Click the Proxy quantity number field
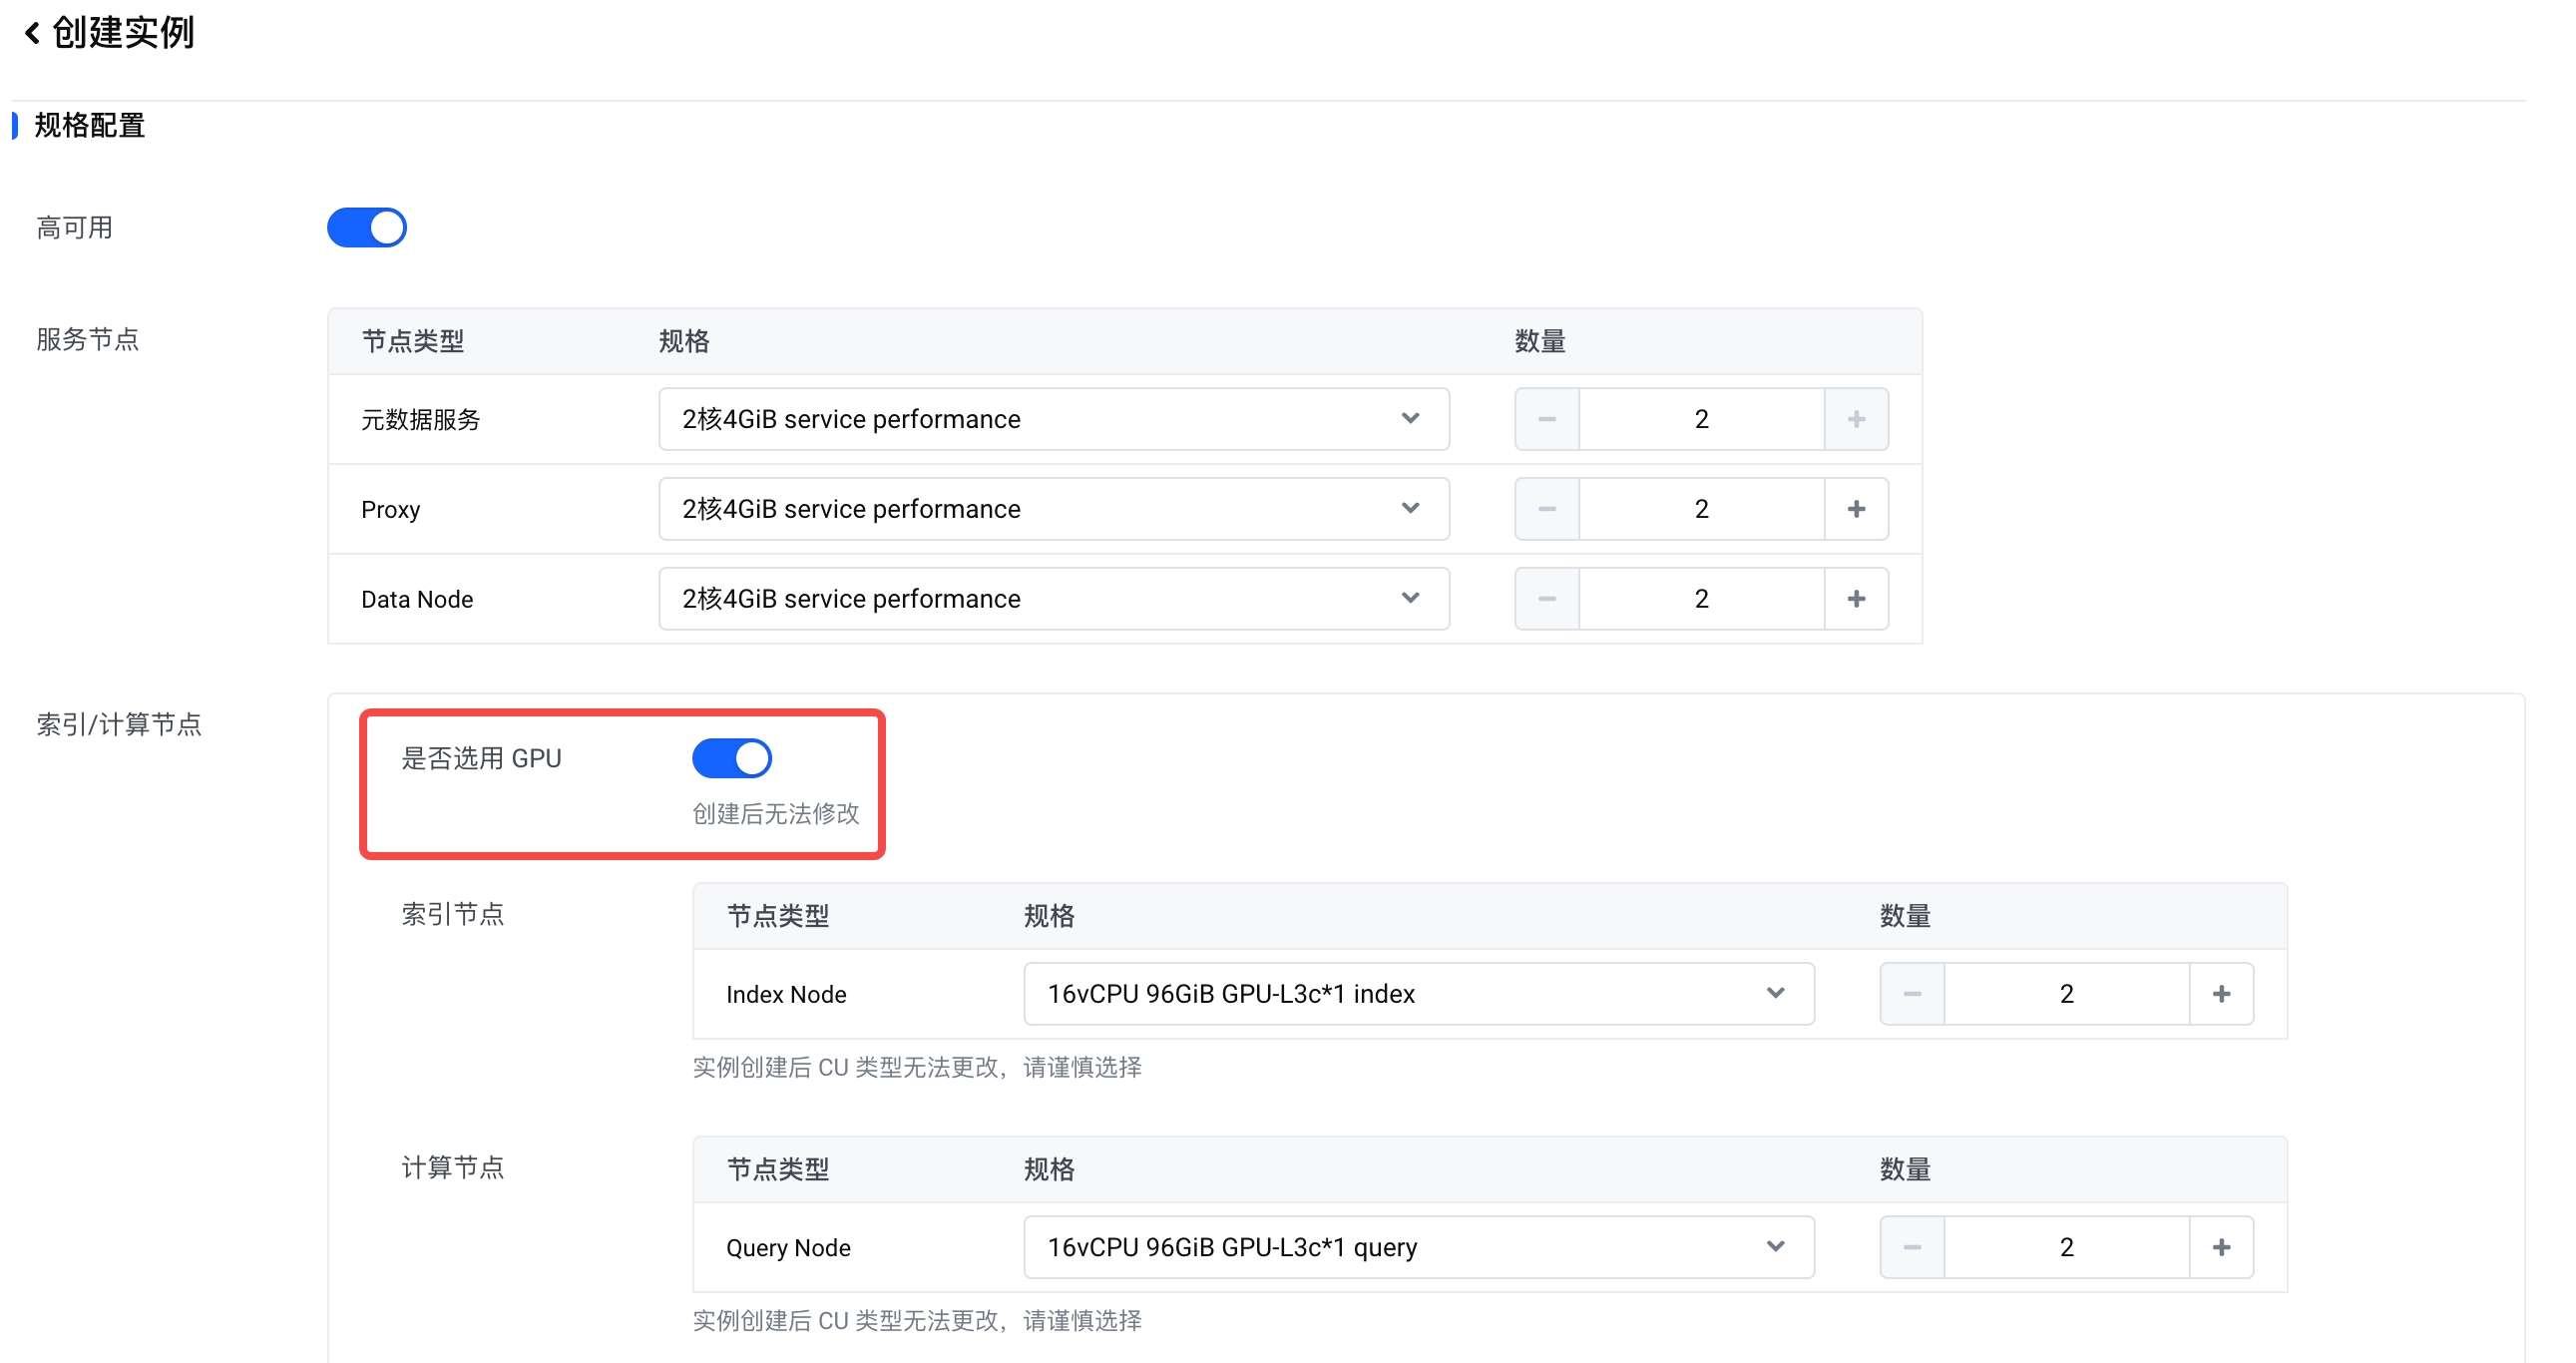The height and width of the screenshot is (1363, 2576). (1701, 509)
